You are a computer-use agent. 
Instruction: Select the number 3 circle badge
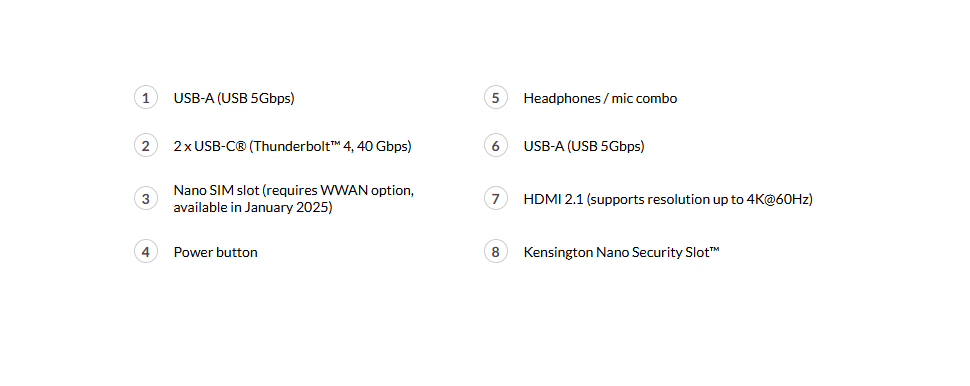[145, 199]
